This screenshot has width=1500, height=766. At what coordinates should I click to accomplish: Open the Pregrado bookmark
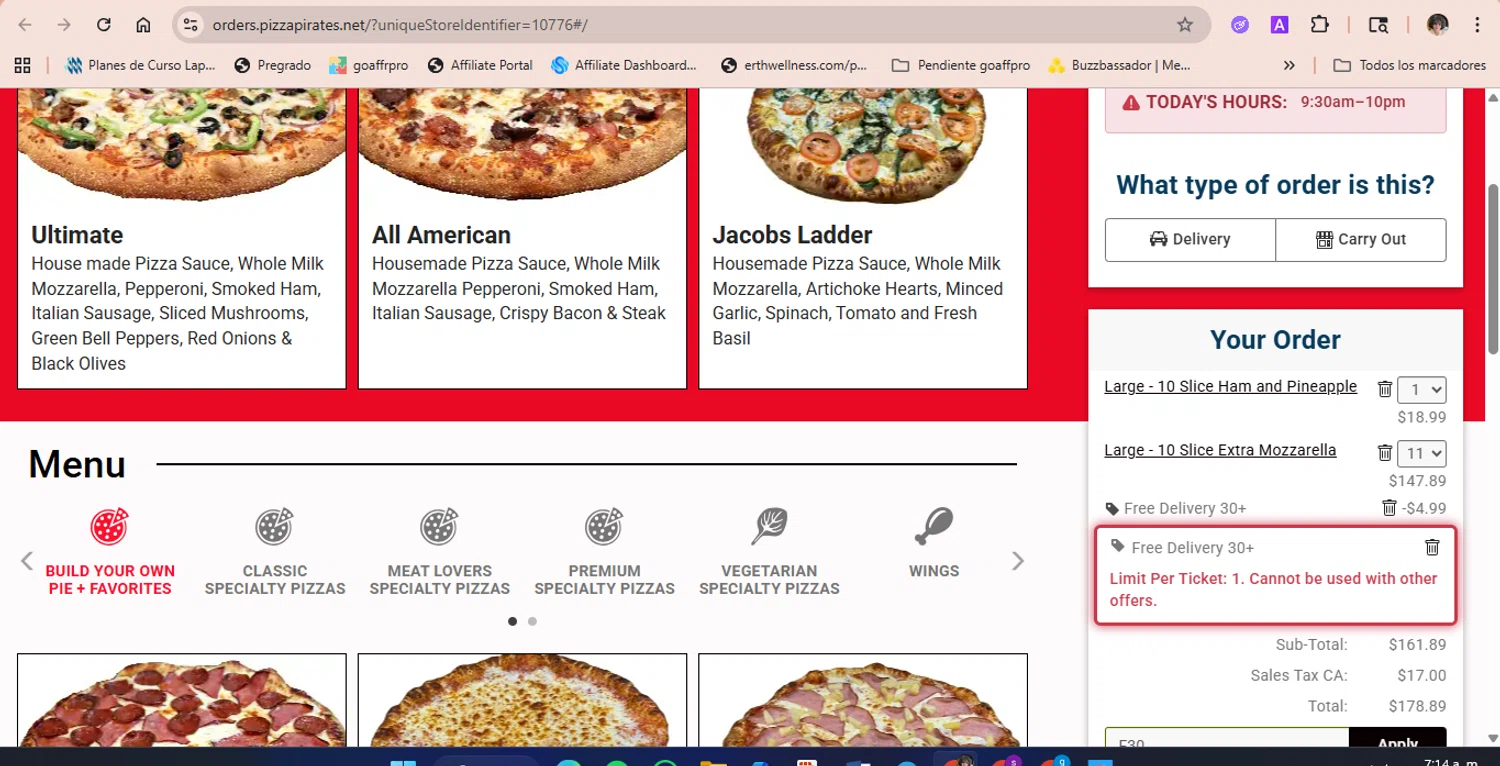[272, 65]
